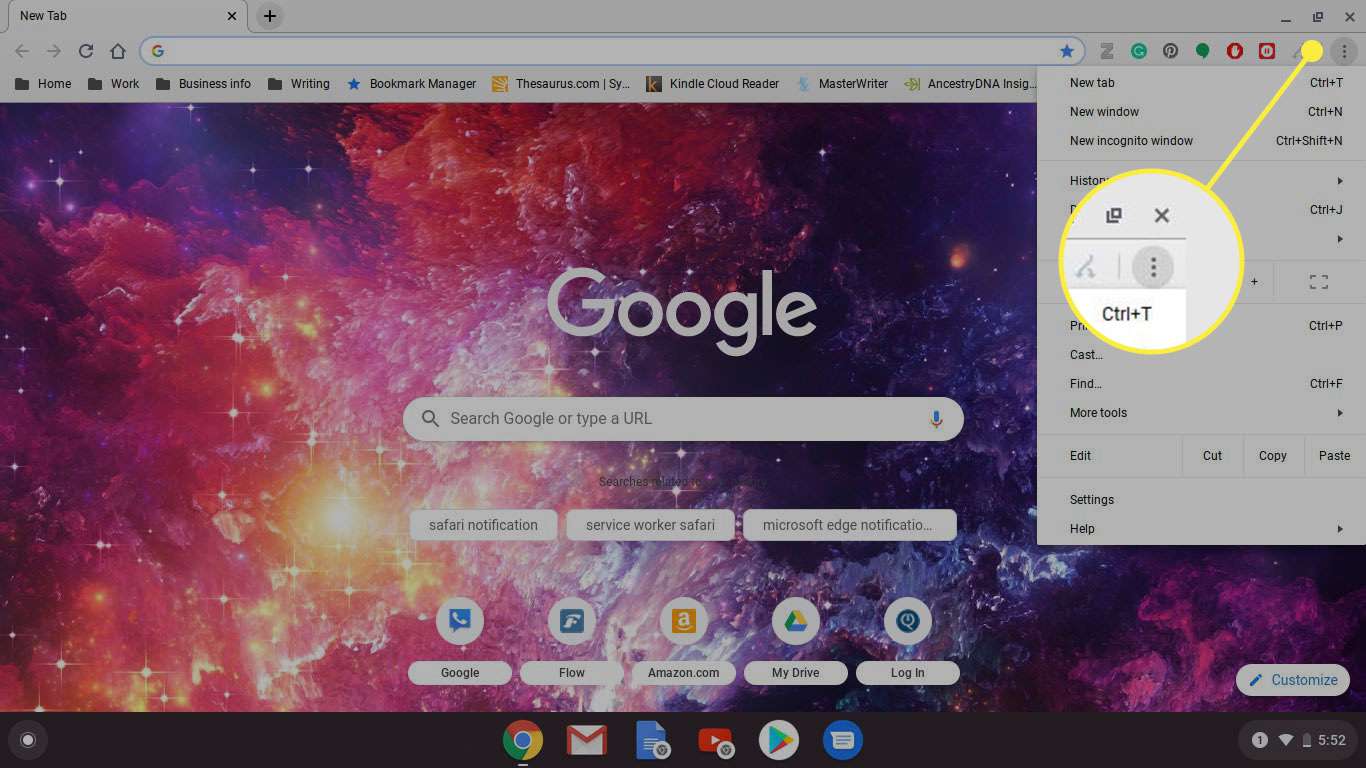Open the Home bookmarks folder
The height and width of the screenshot is (768, 1366).
(43, 84)
